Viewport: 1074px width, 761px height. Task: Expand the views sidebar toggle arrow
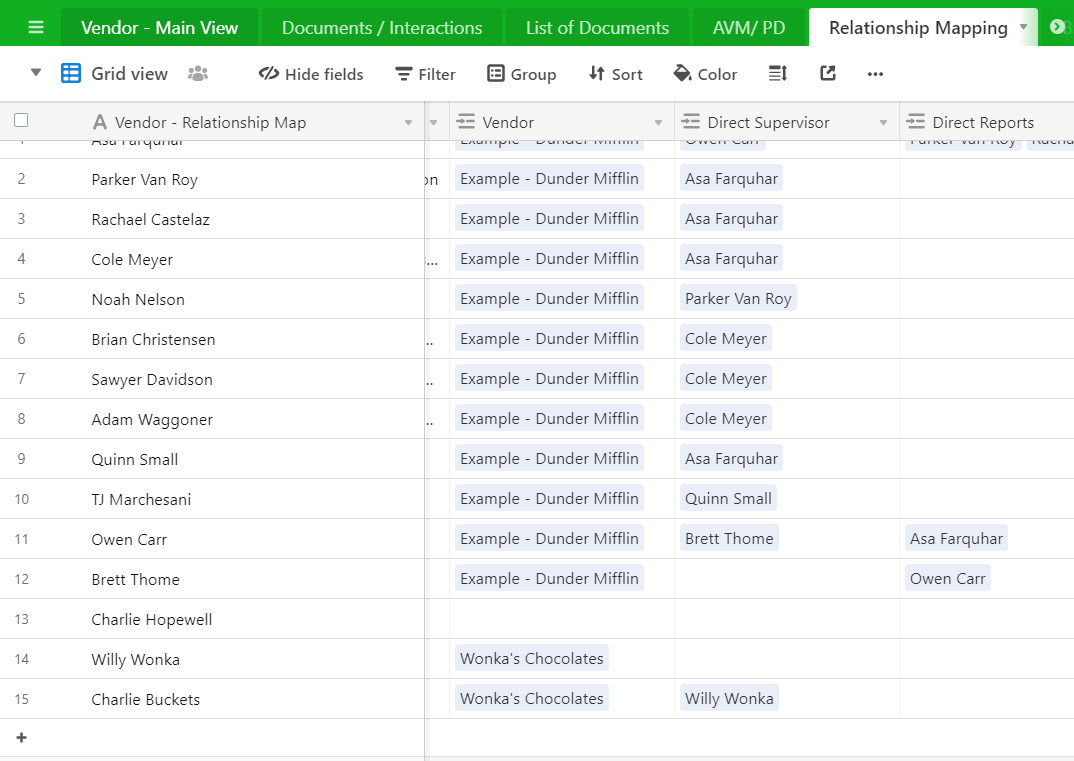click(36, 73)
